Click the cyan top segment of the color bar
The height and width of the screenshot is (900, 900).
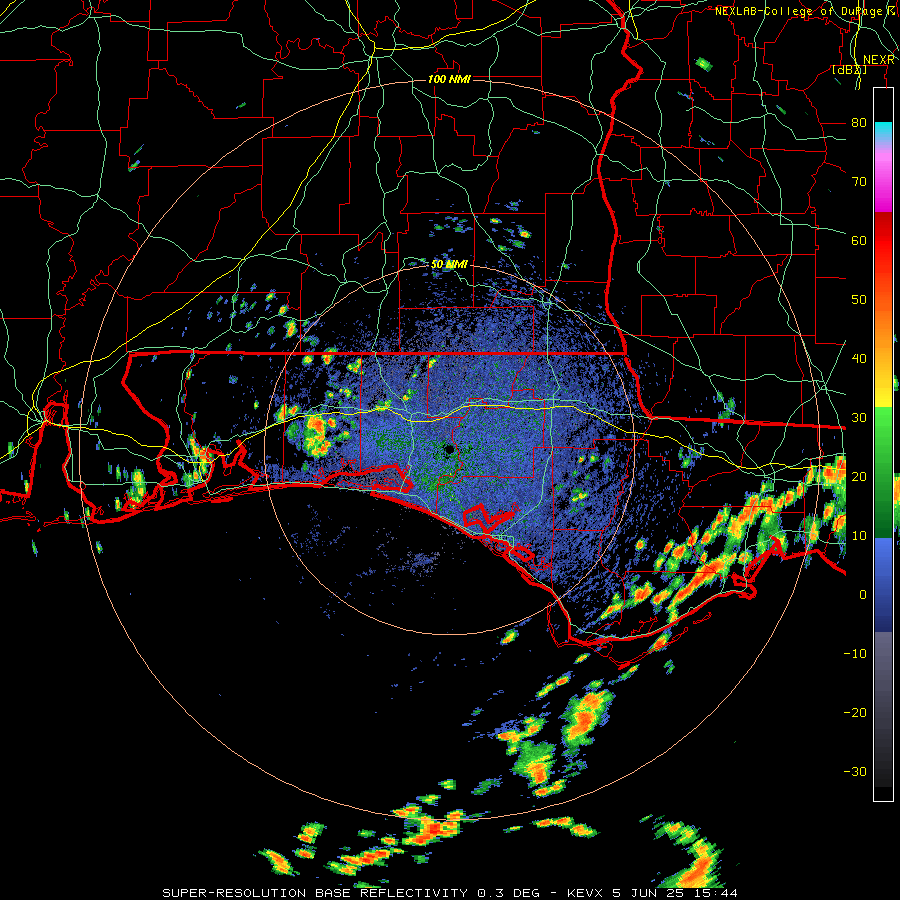[883, 131]
